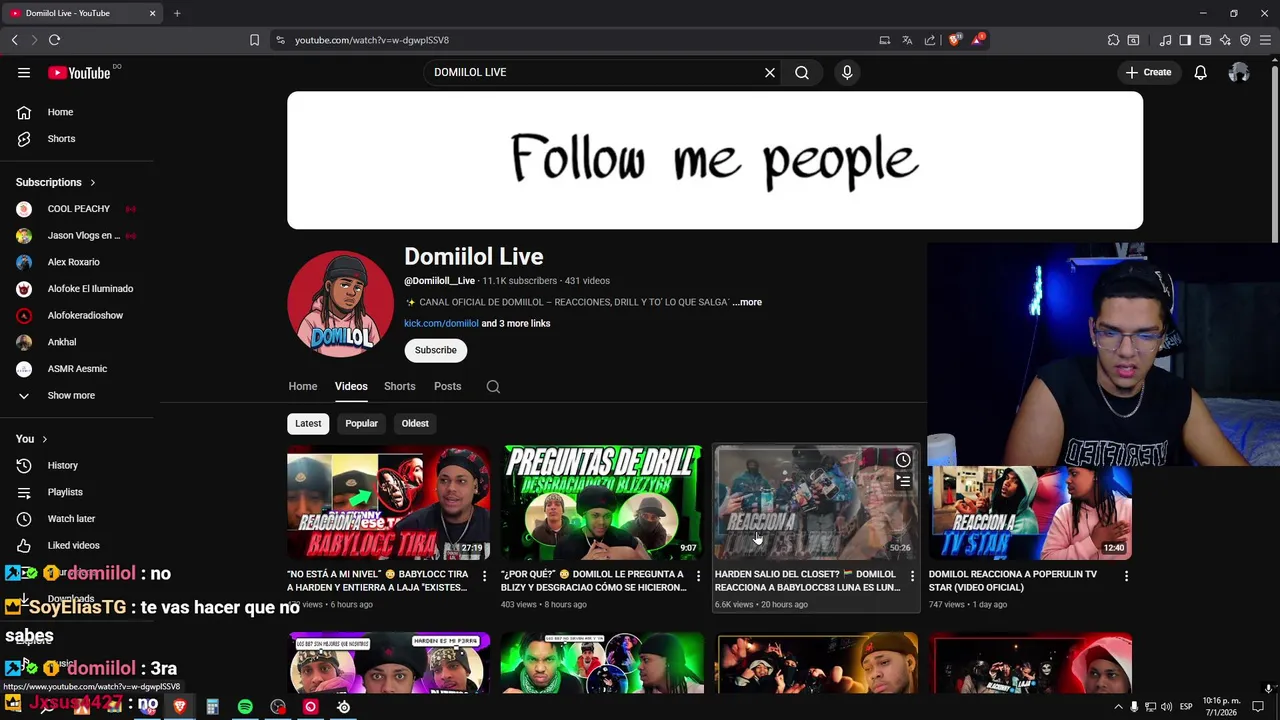This screenshot has height=720, width=1280.
Task: Open Spotify from the taskbar
Action: tap(245, 707)
